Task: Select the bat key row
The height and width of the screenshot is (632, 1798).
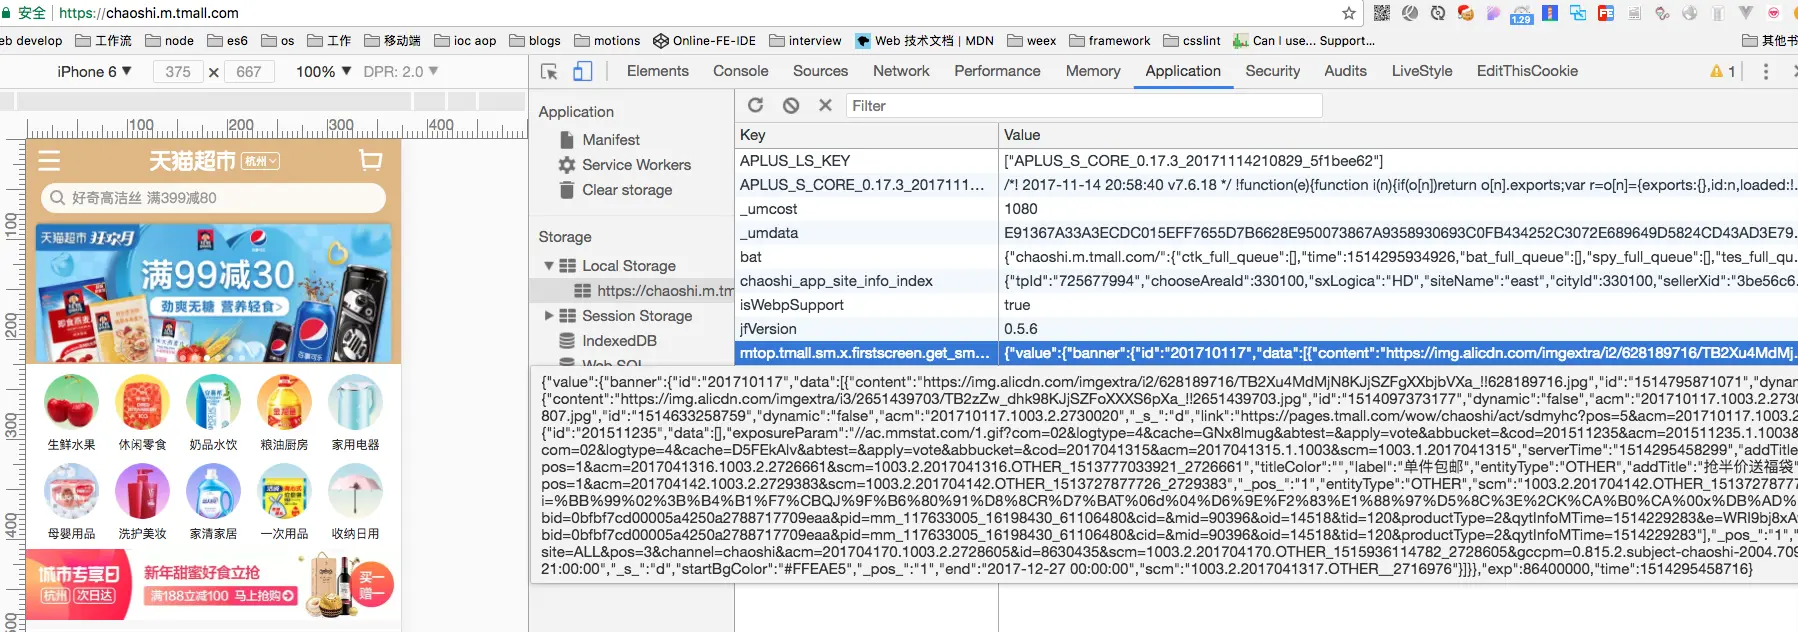Action: tap(1266, 257)
